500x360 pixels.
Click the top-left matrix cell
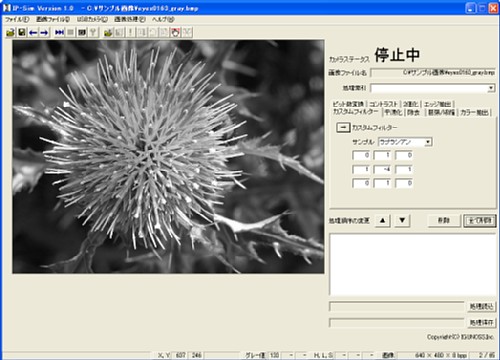pyautogui.click(x=361, y=155)
